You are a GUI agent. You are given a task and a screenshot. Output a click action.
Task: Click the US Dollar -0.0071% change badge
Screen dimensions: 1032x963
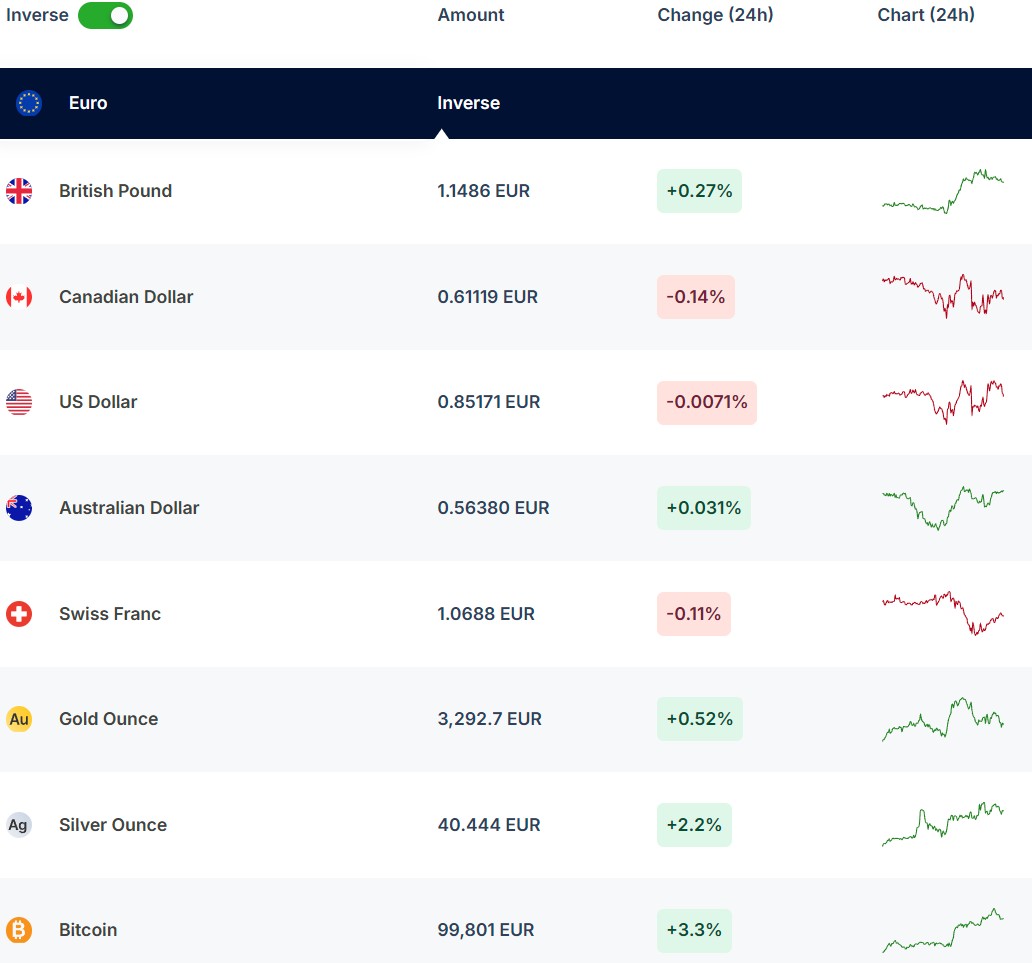tap(707, 402)
